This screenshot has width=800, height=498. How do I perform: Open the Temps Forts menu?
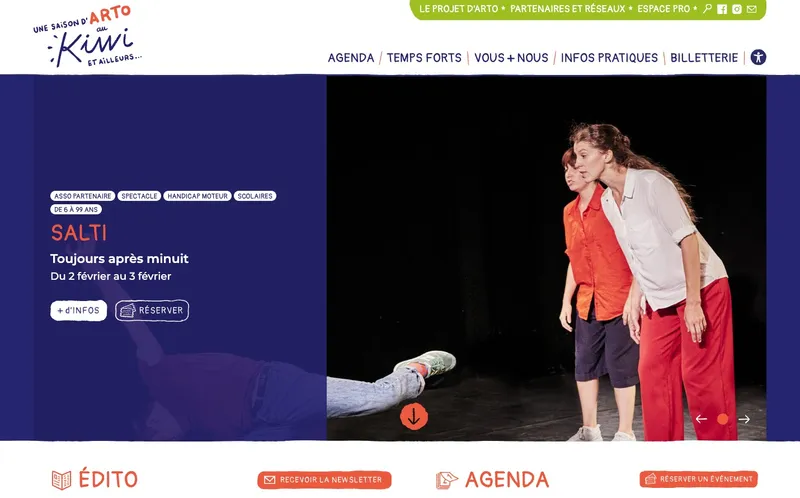click(424, 58)
